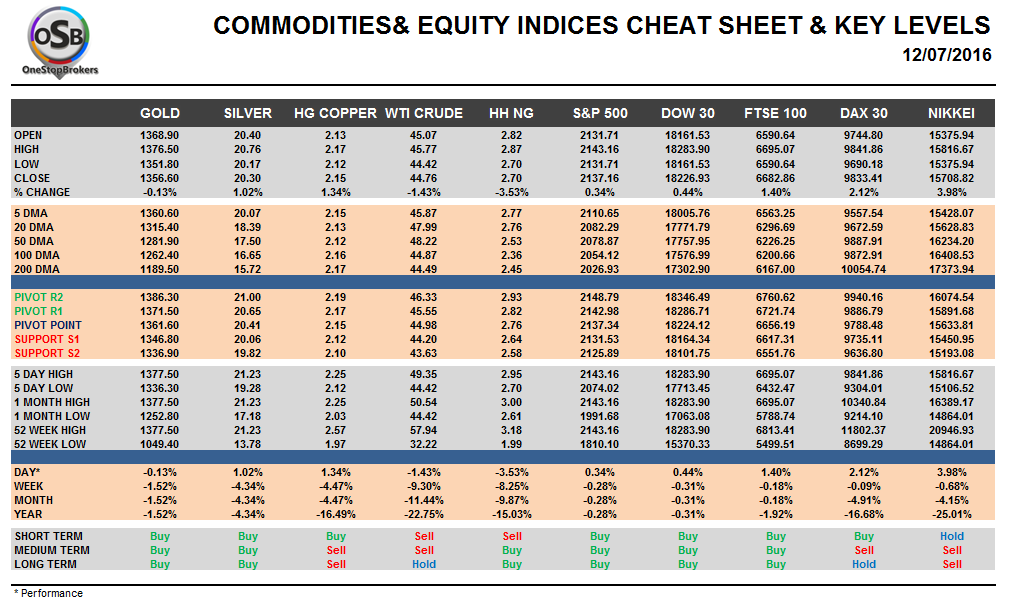Click DAX 30 LONG TERM Hold signal
1013x604 pixels.
[864, 564]
